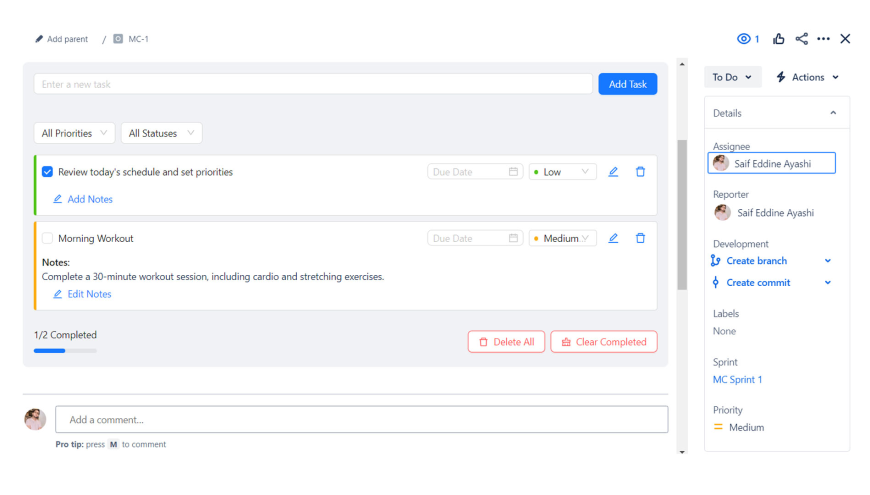
Task: Click the Add Task button
Action: click(627, 84)
